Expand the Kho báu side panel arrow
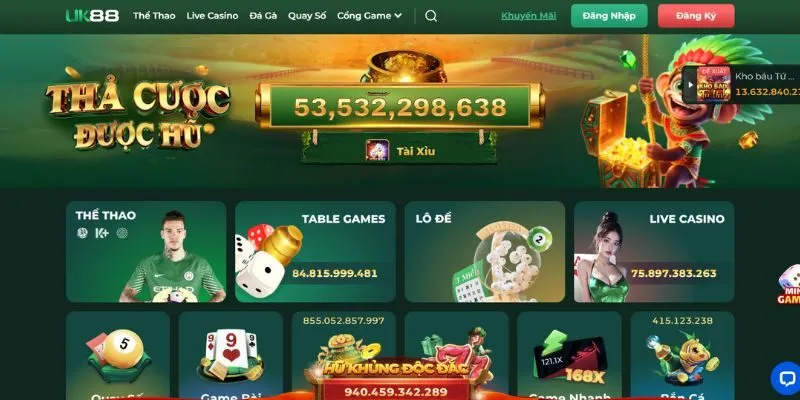Viewport: 800px width, 400px height. (690, 85)
